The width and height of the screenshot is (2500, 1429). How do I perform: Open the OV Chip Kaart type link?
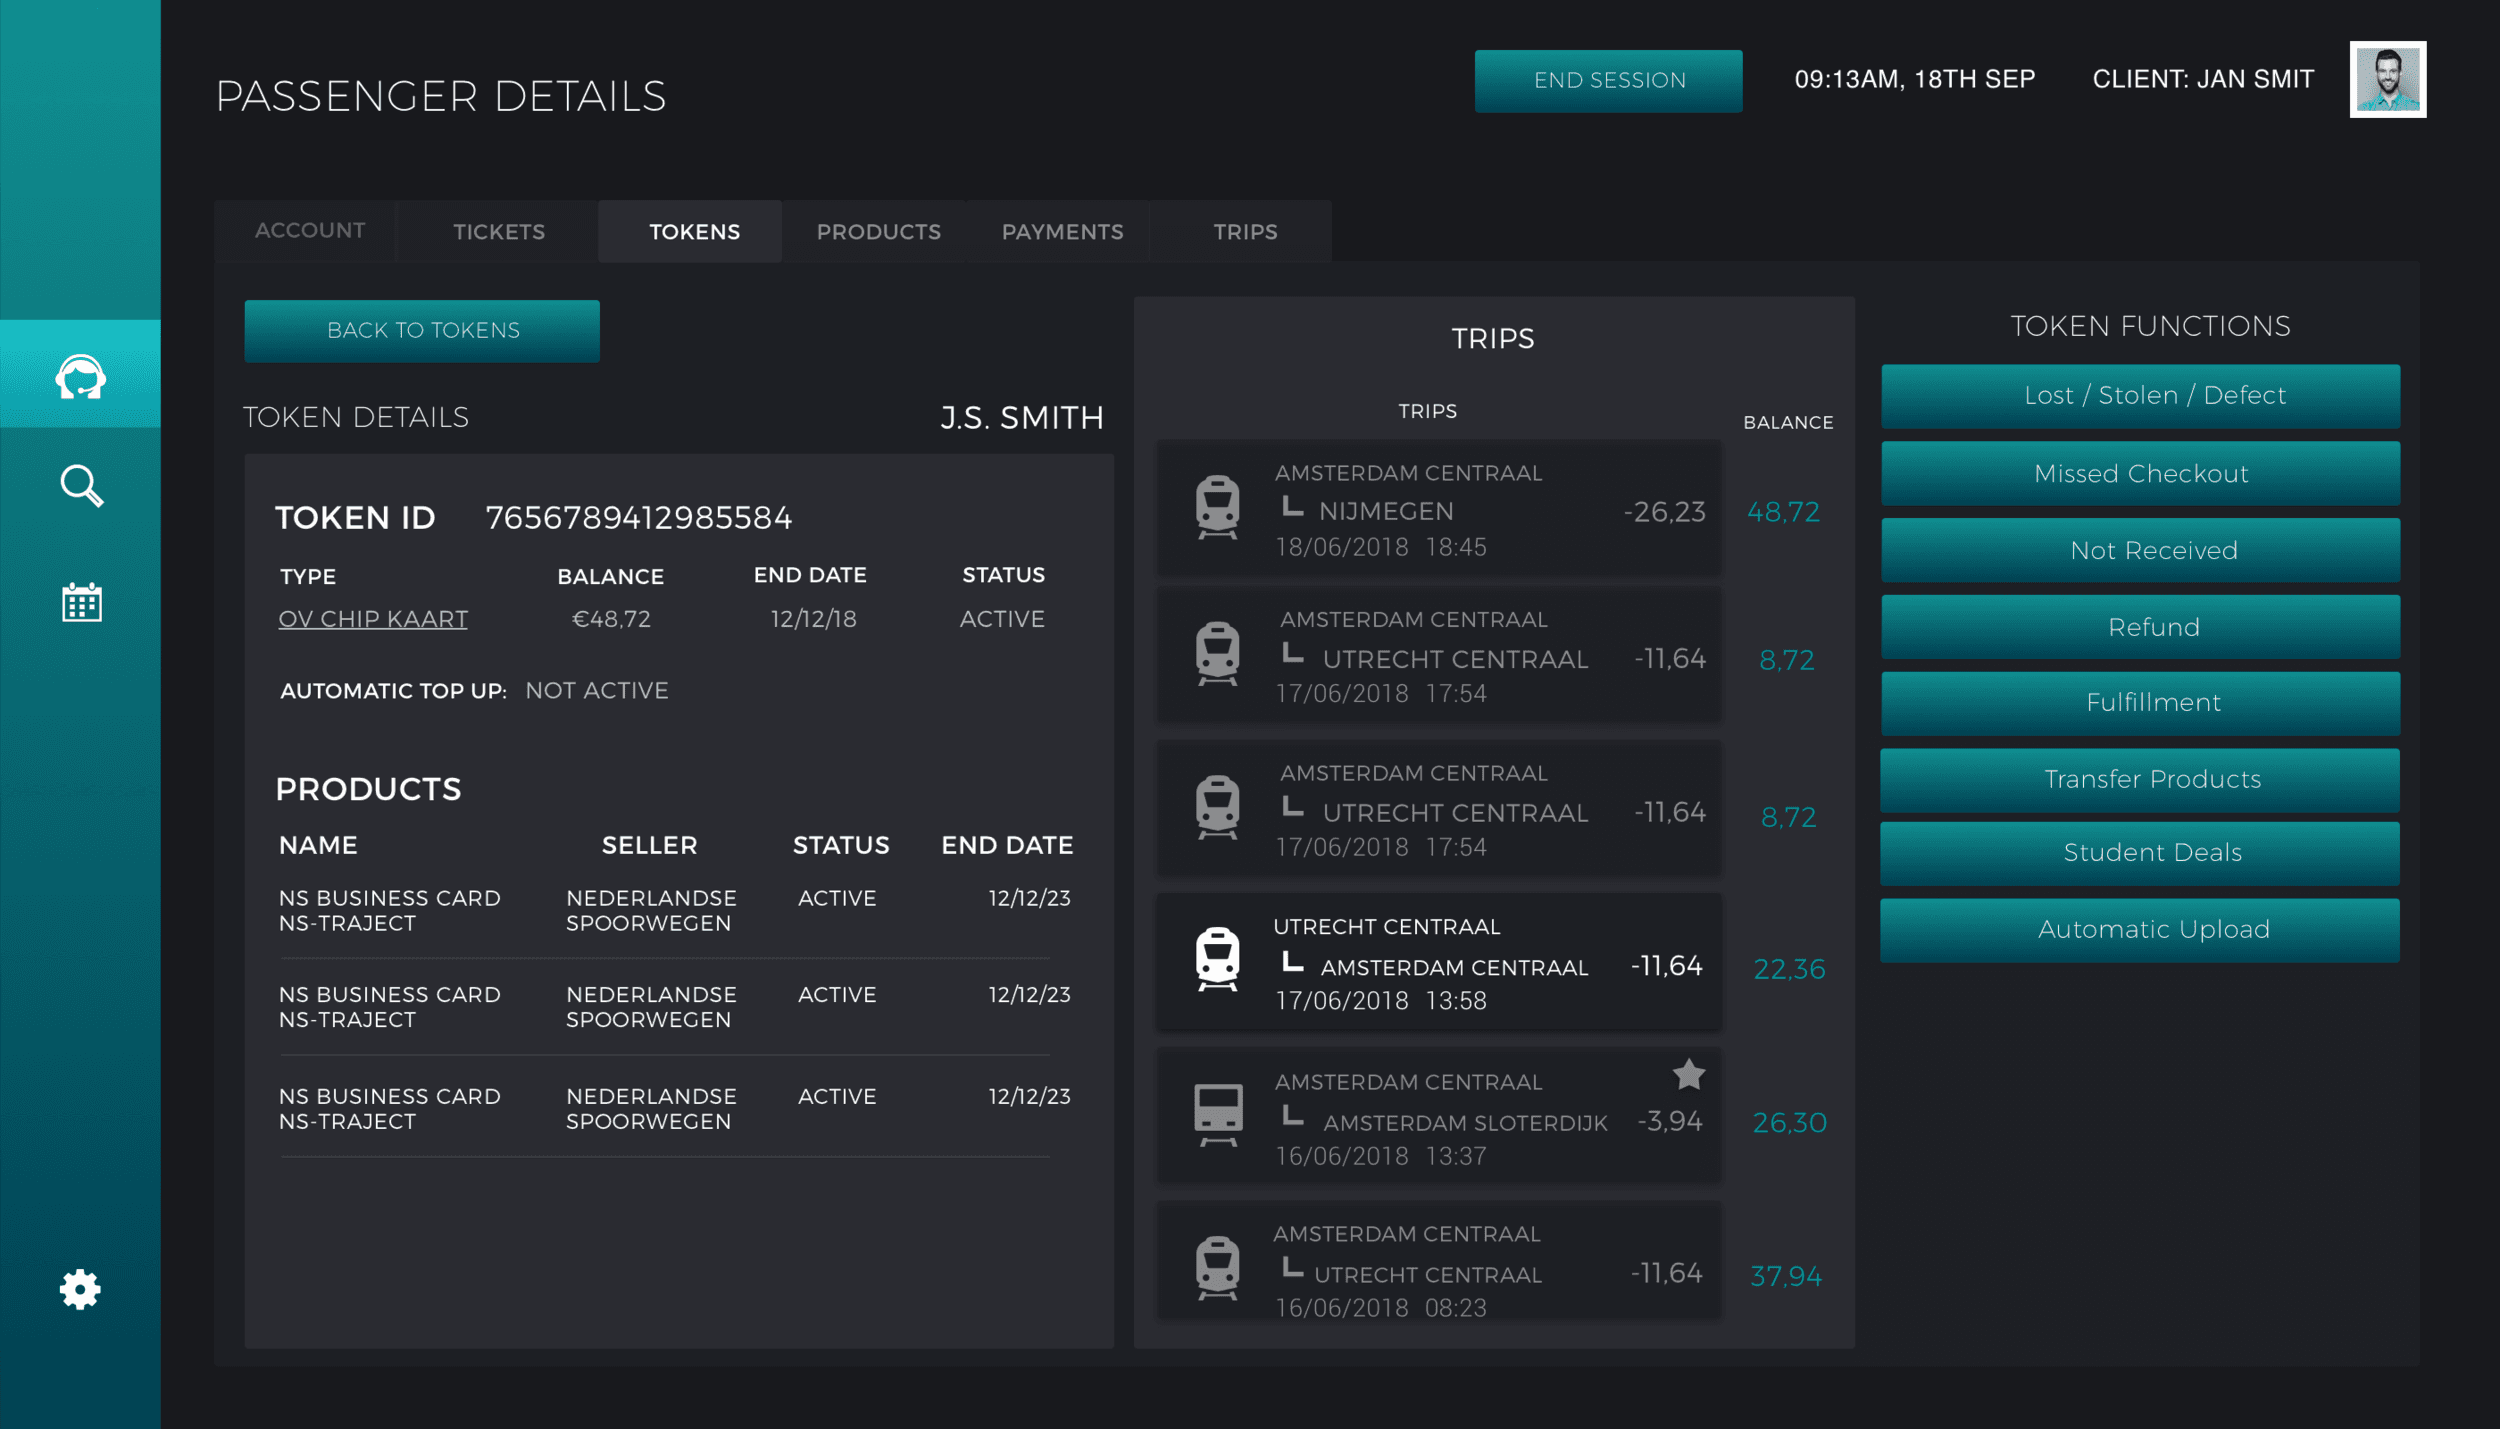[373, 619]
